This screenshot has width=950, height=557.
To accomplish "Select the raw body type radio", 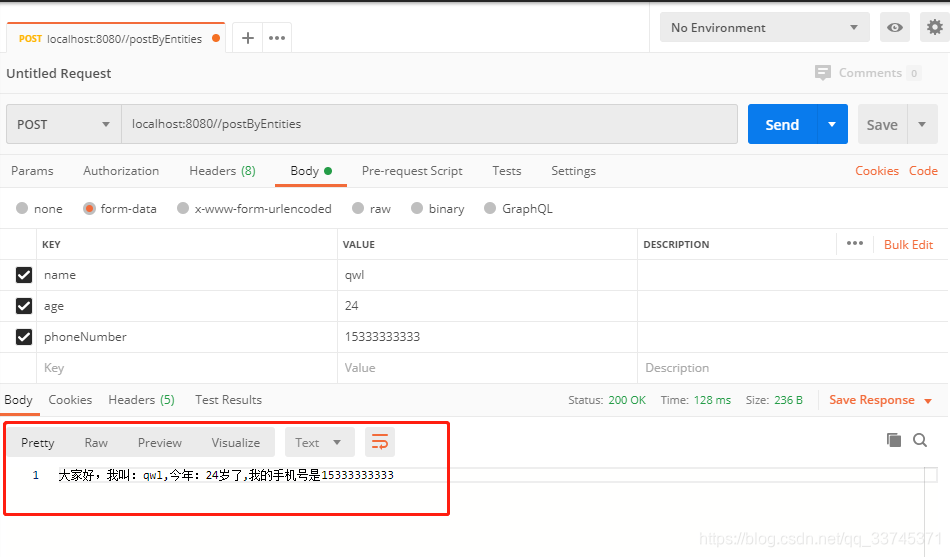I will [x=358, y=208].
